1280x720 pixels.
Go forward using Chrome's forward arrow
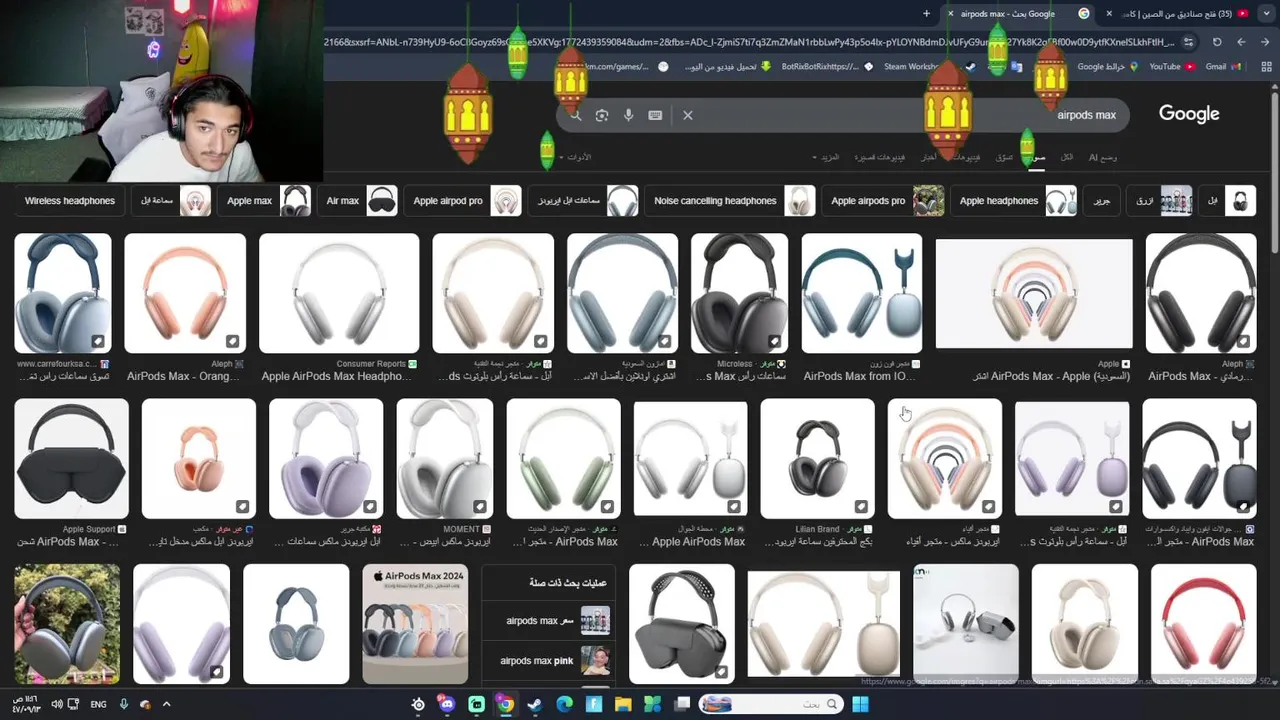click(1241, 42)
